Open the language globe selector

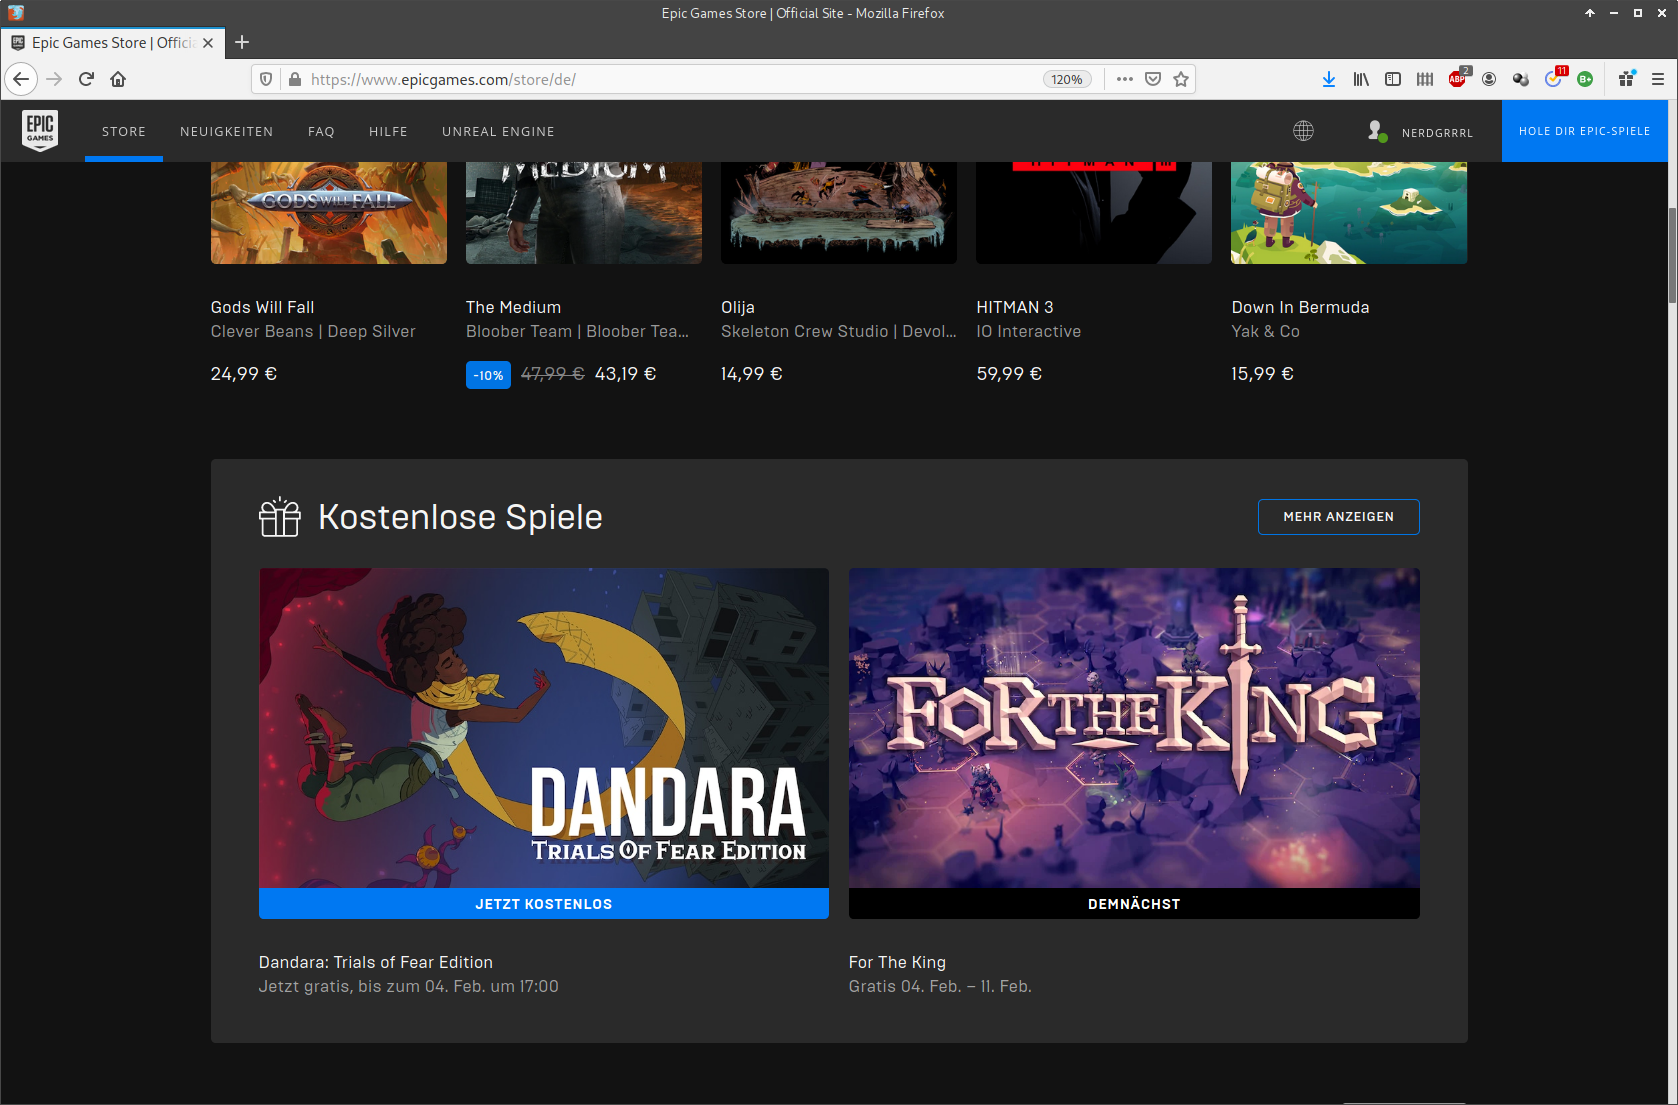[x=1303, y=131]
